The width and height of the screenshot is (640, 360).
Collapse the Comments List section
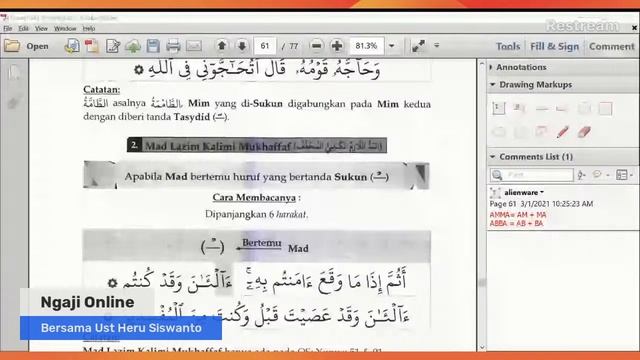coord(535,157)
